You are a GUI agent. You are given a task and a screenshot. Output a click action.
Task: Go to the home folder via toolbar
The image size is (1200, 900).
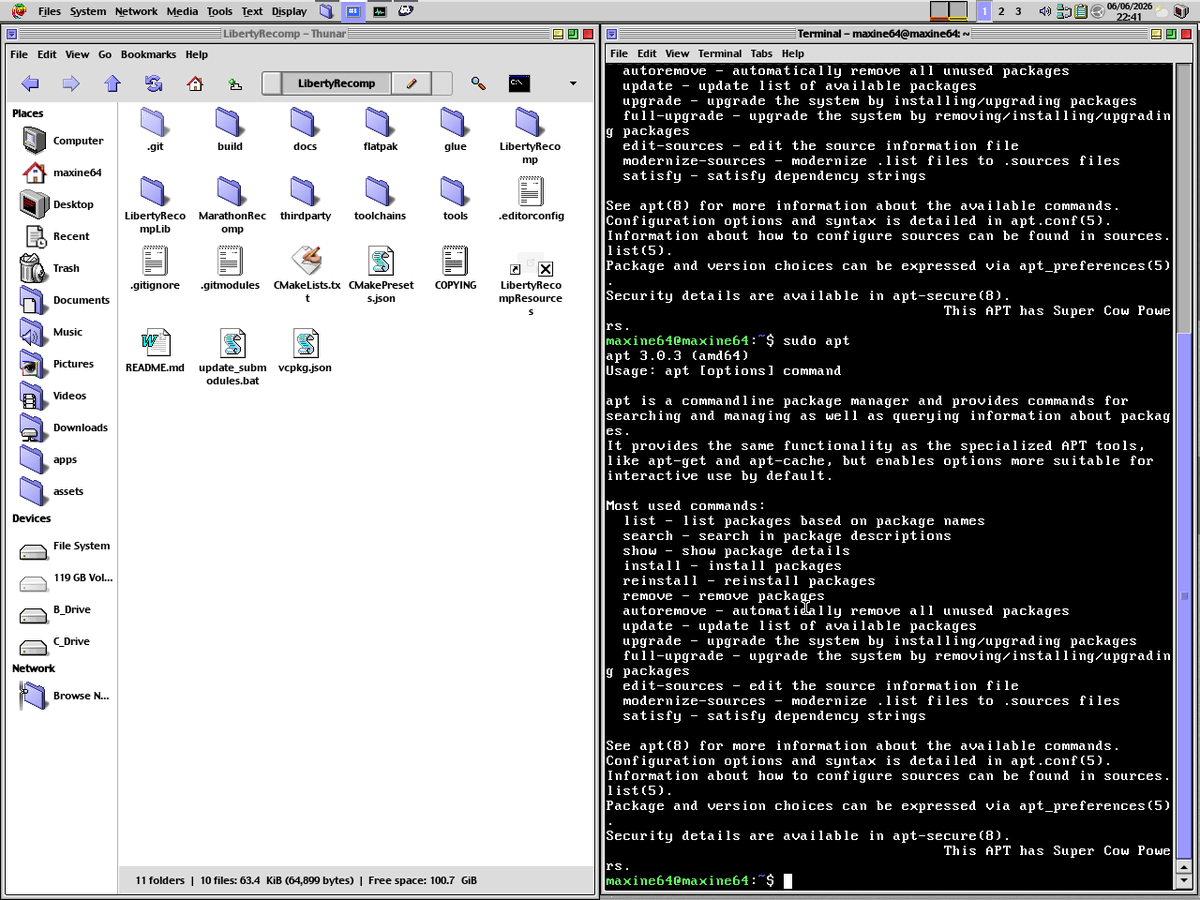pyautogui.click(x=195, y=83)
